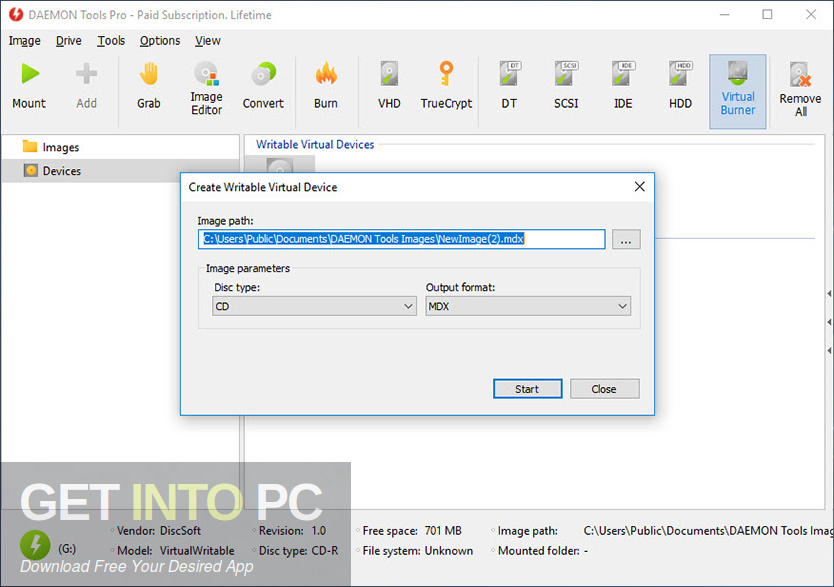Open the Tools menu
This screenshot has height=587, width=834.
(x=111, y=41)
